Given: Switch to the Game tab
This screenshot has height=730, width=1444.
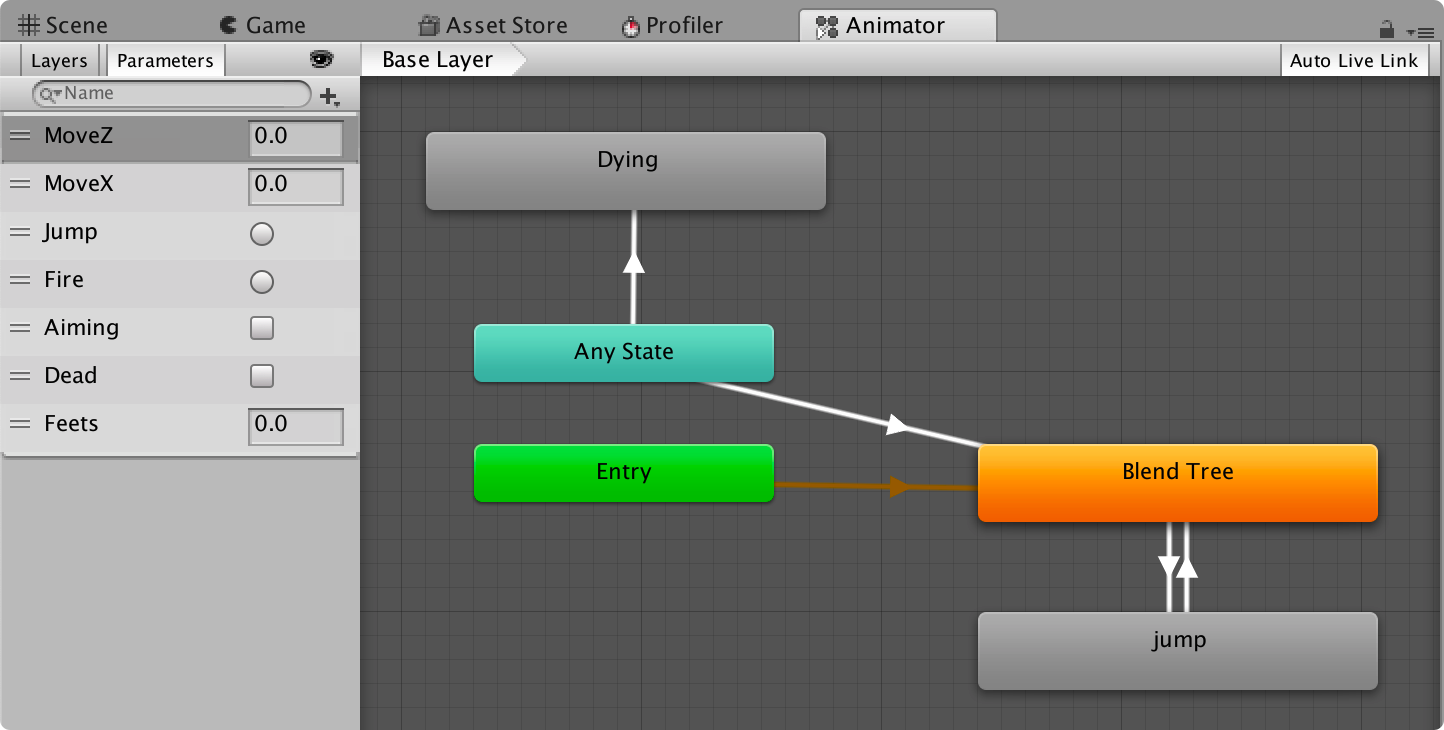Looking at the screenshot, I should pos(262,25).
